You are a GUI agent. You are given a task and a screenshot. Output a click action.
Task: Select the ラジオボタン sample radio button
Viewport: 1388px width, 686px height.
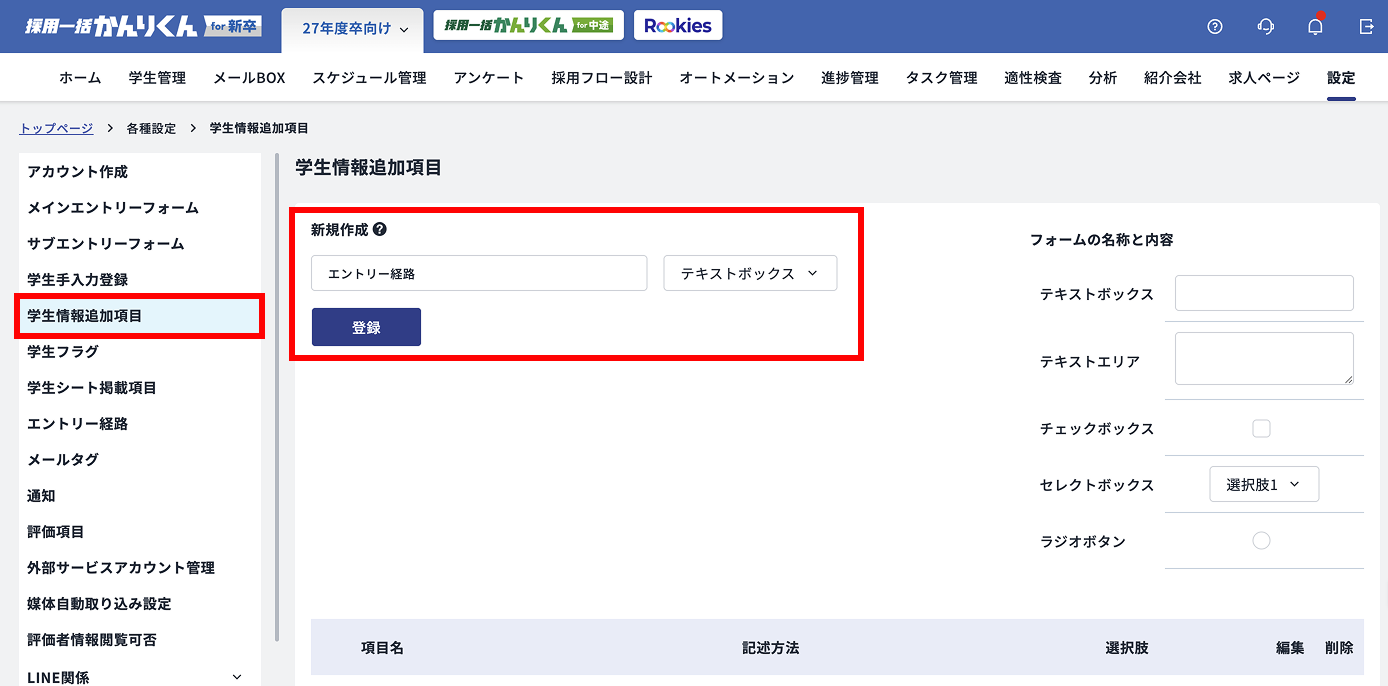(x=1262, y=540)
